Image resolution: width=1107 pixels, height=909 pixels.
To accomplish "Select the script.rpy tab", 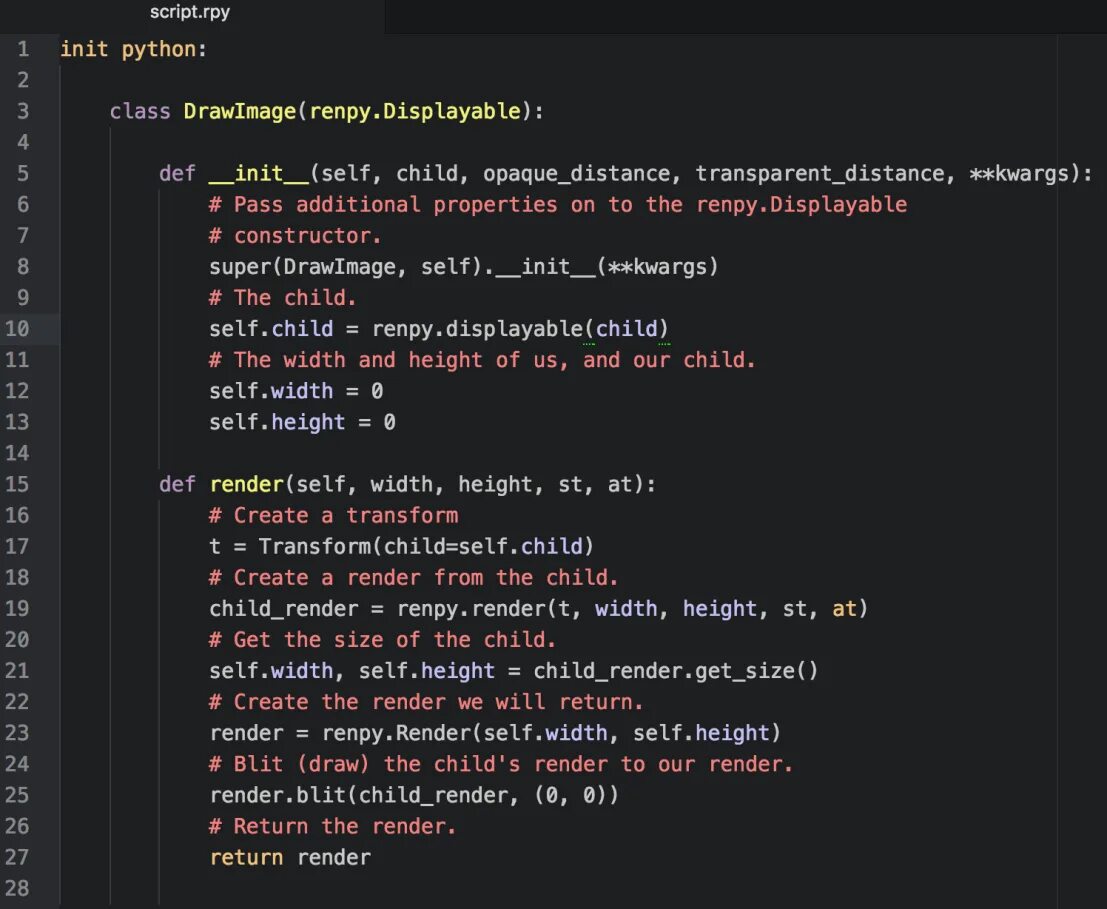I will tap(190, 12).
